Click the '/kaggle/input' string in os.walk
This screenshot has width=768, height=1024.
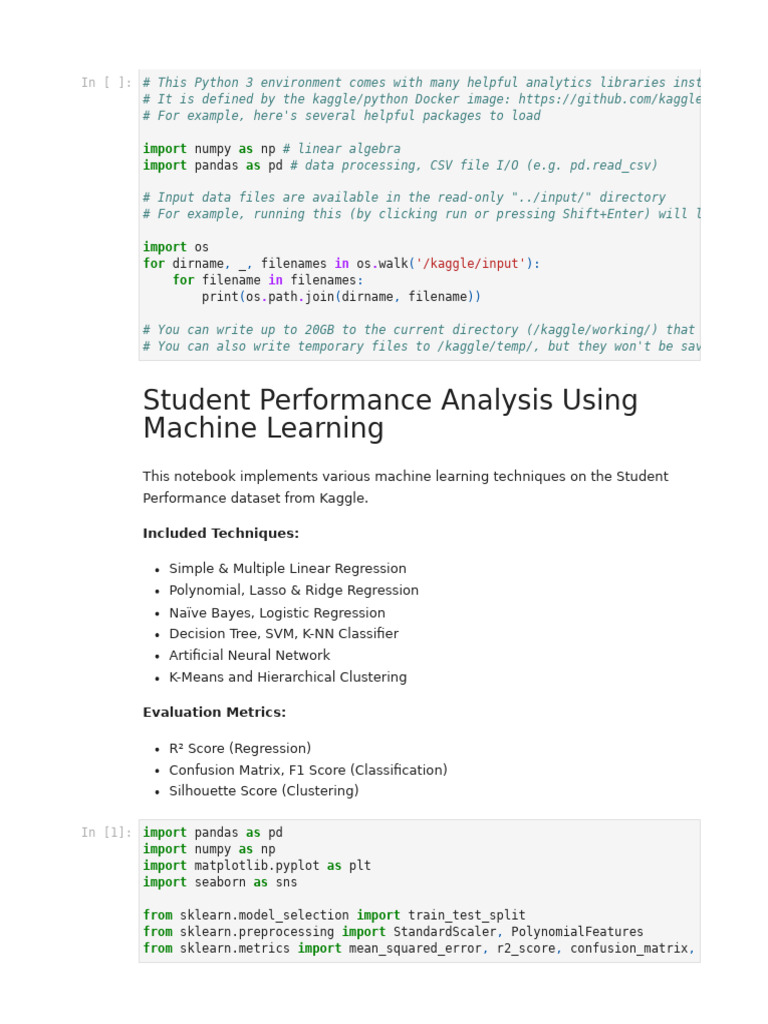tap(470, 264)
